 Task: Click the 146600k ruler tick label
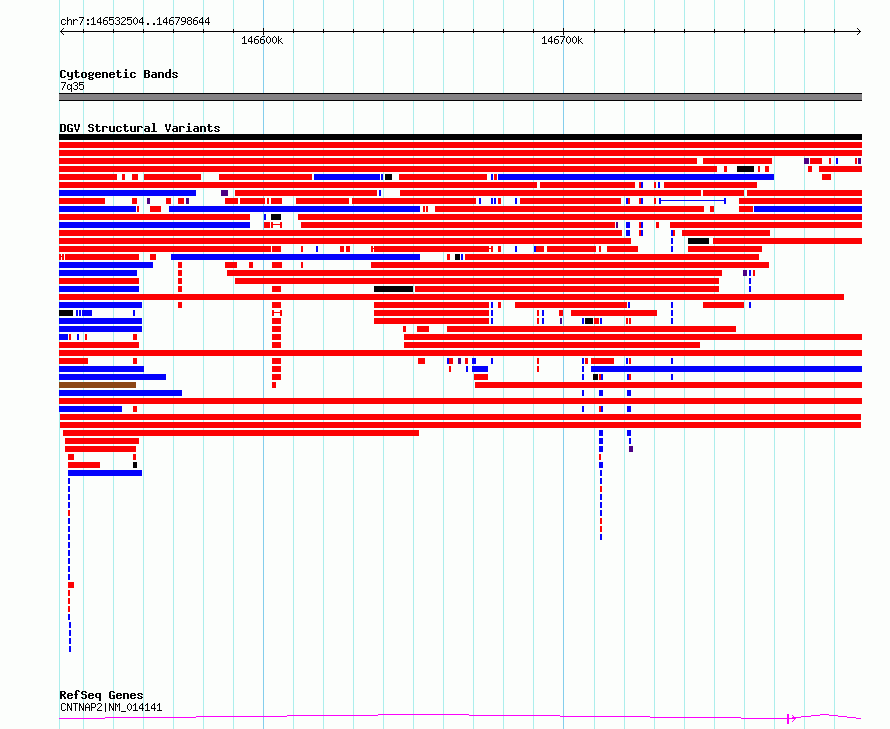click(262, 41)
